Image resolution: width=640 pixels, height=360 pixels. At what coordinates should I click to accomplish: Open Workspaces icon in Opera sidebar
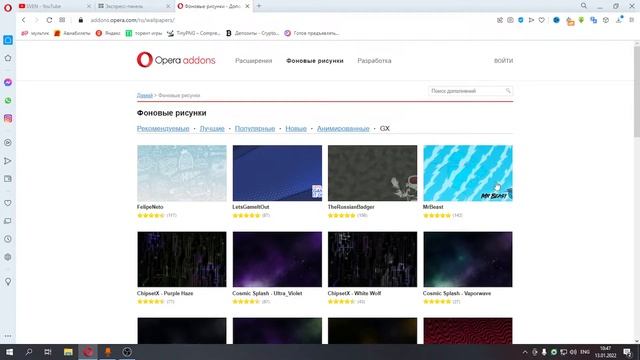pos(8,40)
